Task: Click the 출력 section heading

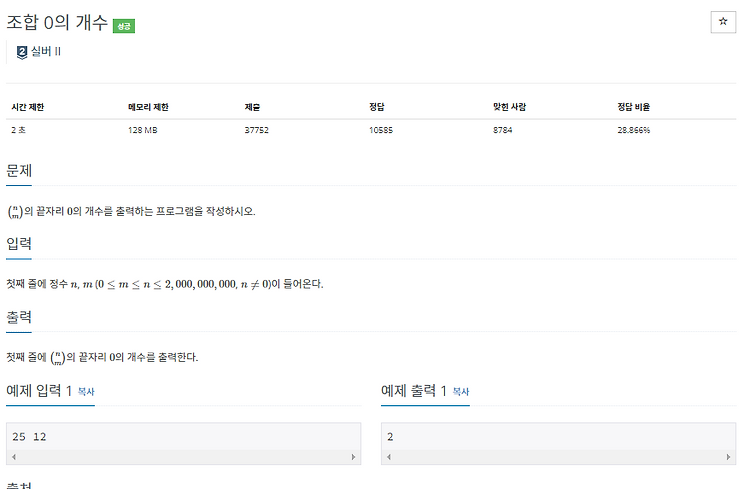Action: (19, 317)
